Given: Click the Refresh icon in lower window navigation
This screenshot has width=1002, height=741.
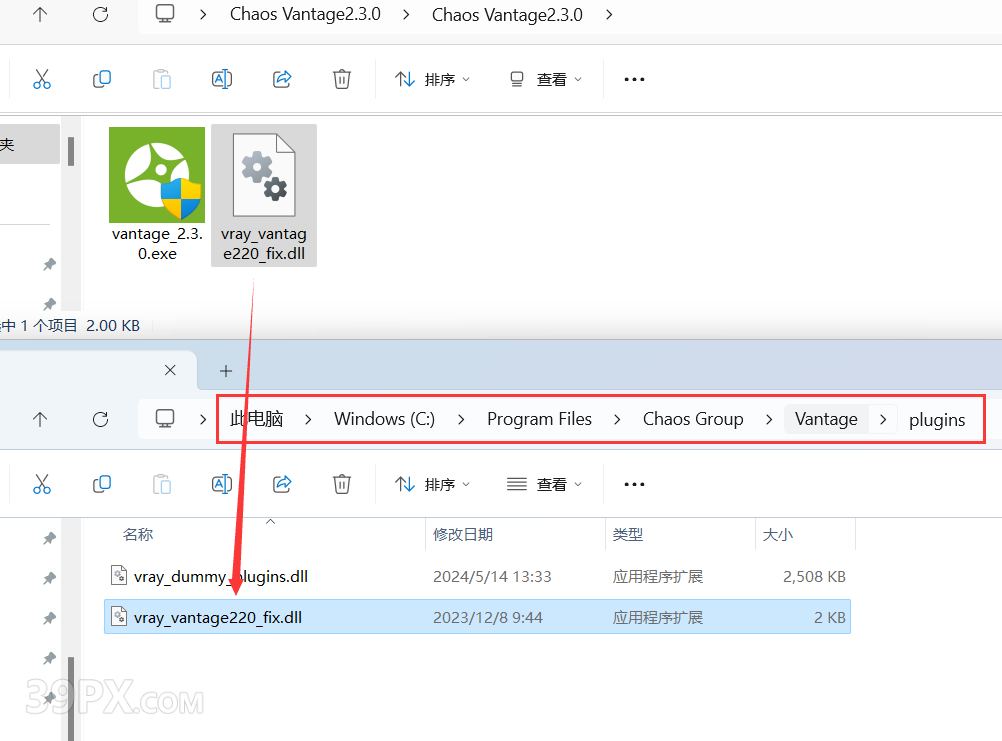Looking at the screenshot, I should tap(100, 419).
